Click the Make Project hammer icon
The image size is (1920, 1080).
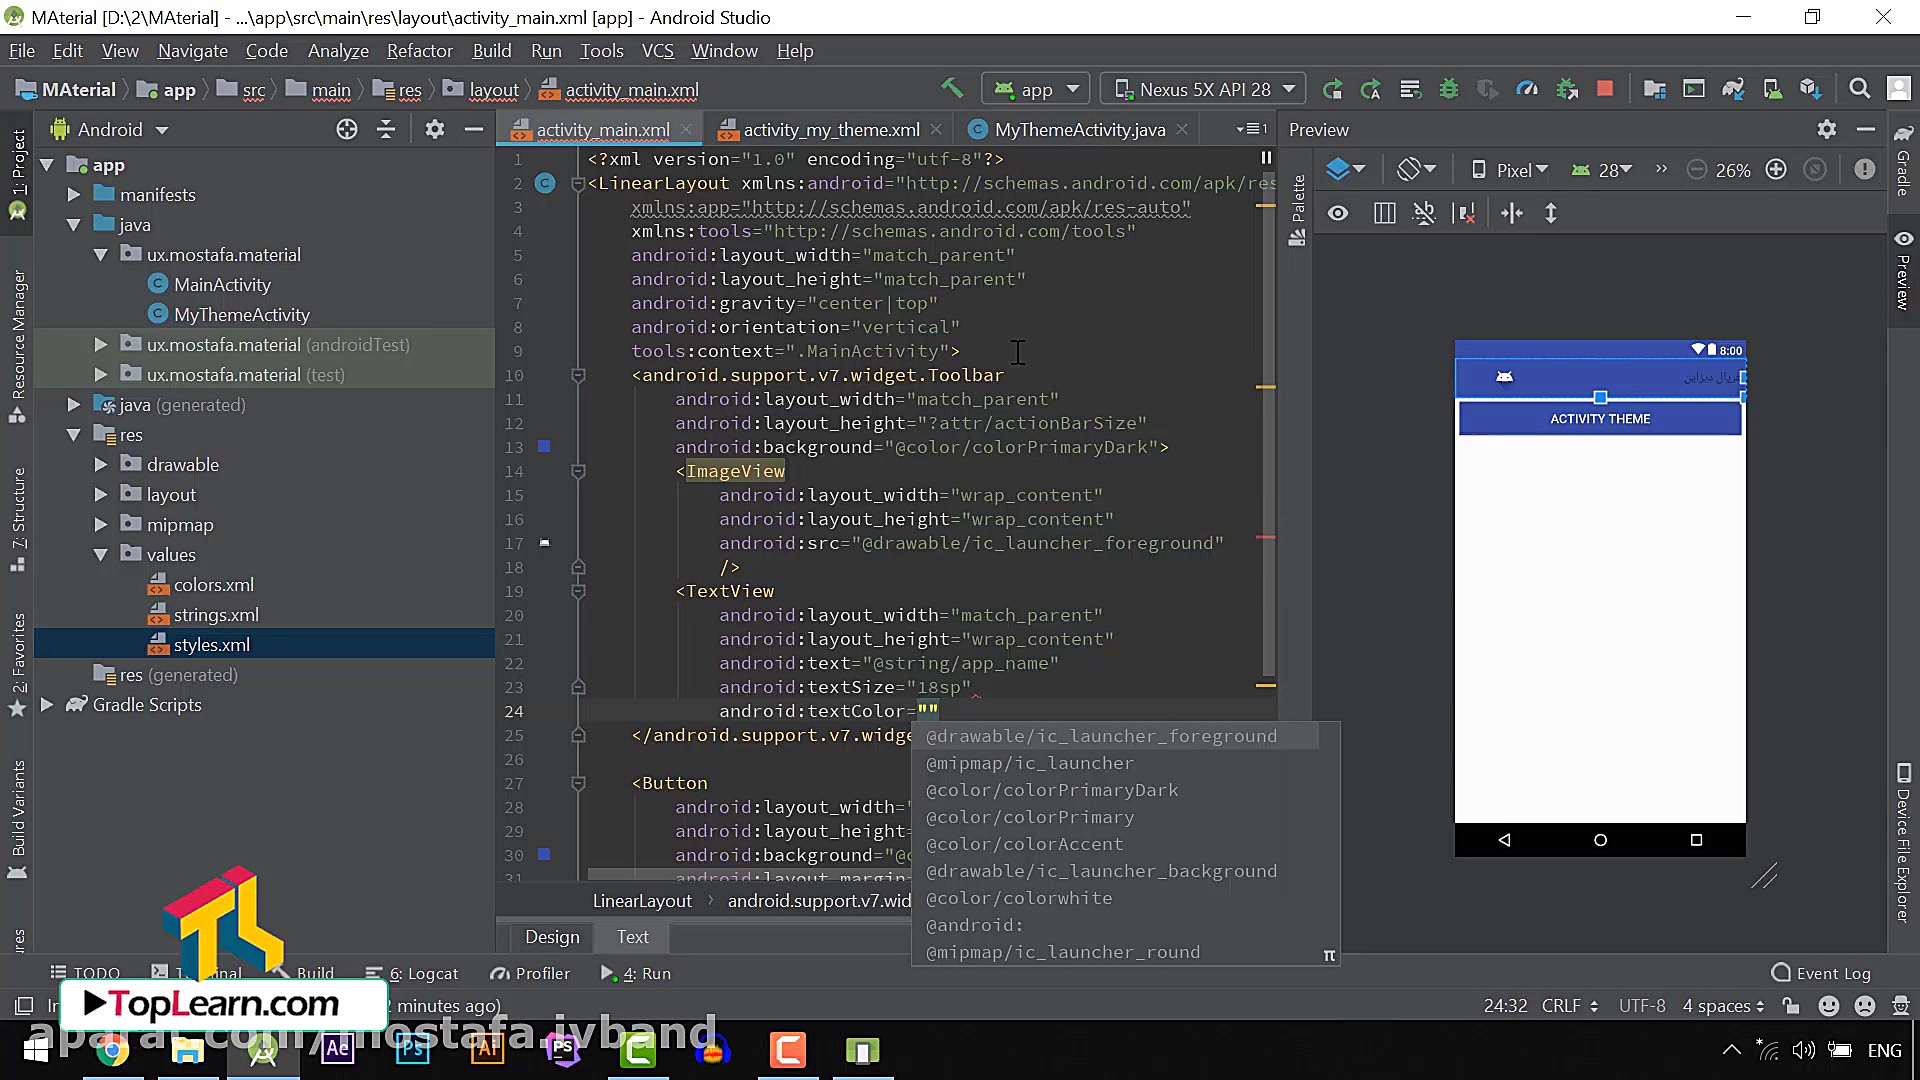click(952, 89)
